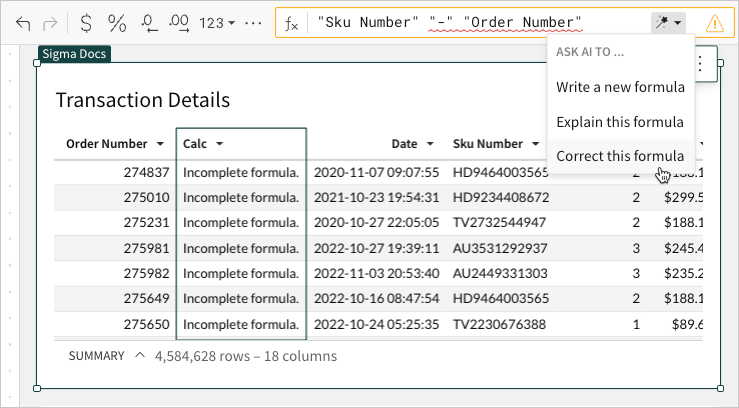
Task: Click the undo arrow icon
Action: [x=24, y=23]
